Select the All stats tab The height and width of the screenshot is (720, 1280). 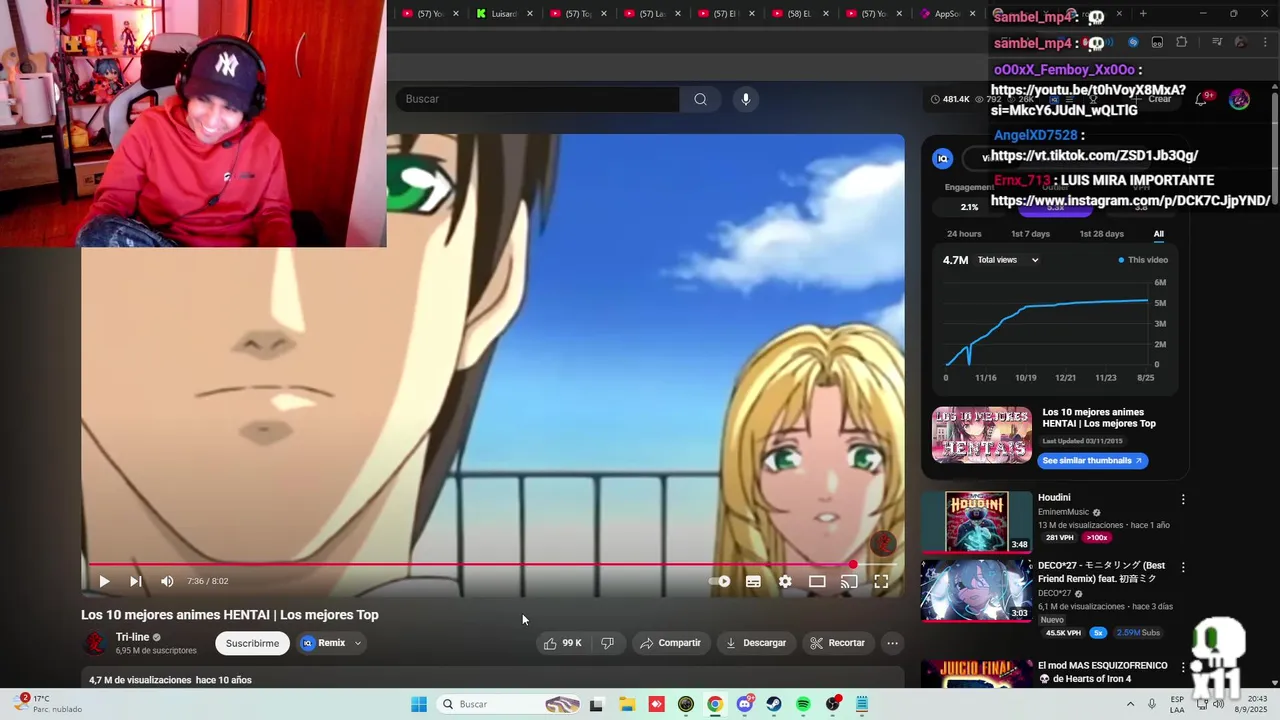[x=1158, y=234]
